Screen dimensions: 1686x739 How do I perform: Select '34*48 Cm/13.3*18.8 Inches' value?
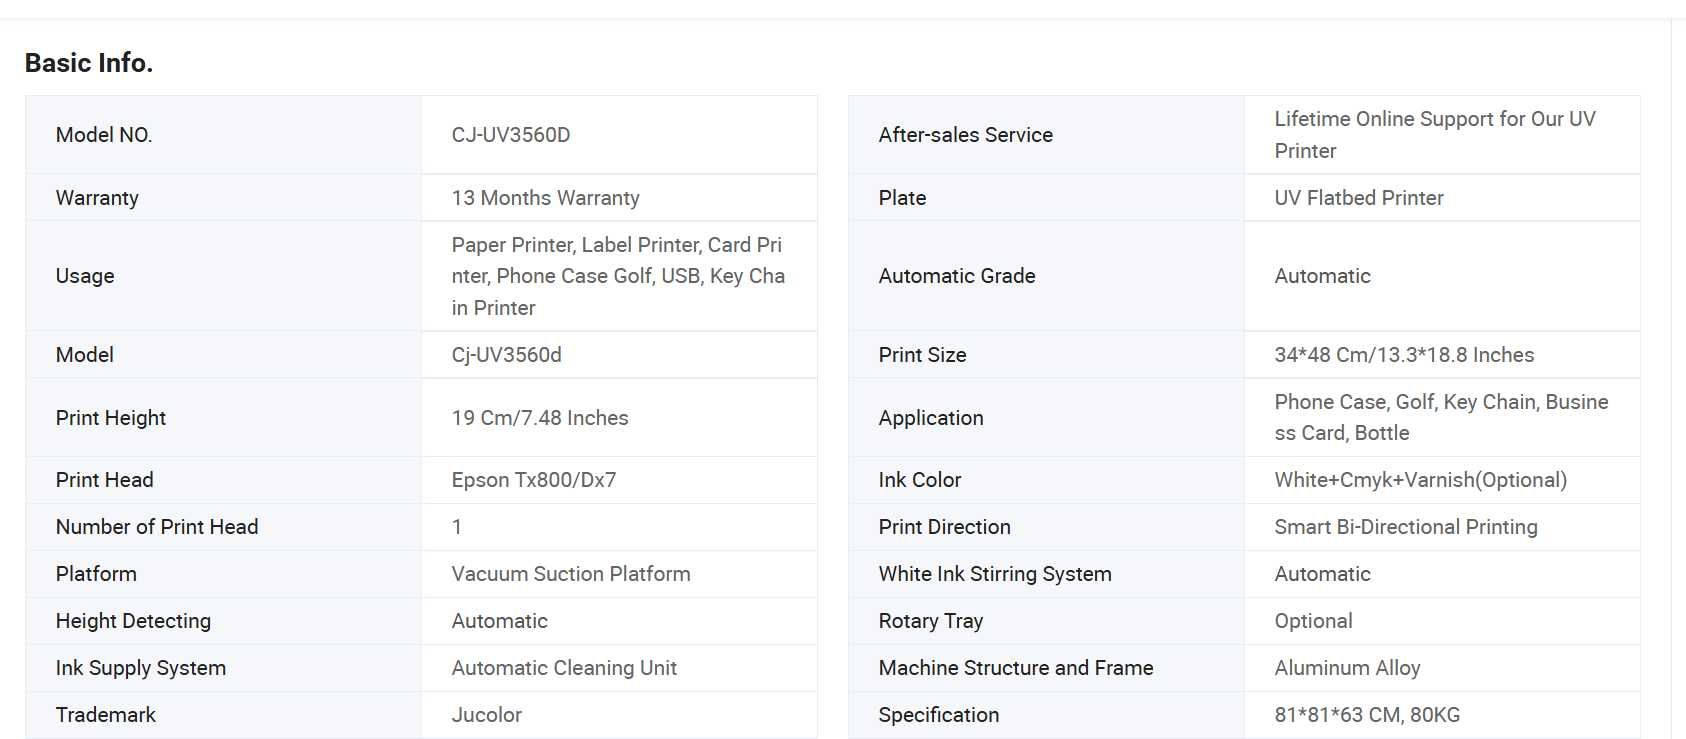click(x=1404, y=355)
